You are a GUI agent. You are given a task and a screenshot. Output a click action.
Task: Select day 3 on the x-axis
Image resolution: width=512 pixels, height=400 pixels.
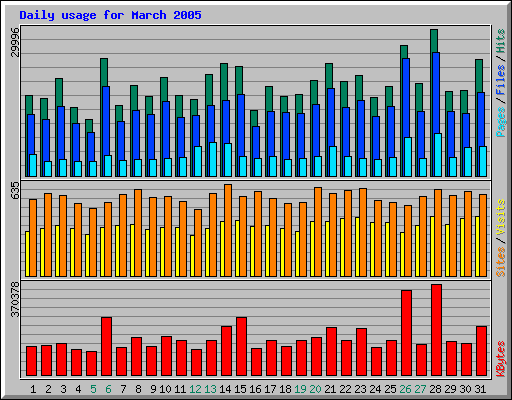coord(63,389)
